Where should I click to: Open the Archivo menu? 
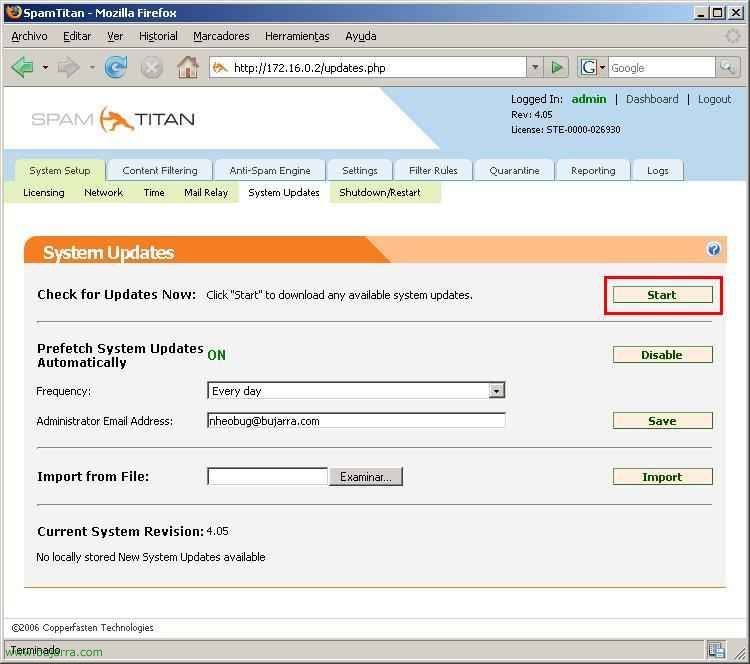click(x=29, y=36)
